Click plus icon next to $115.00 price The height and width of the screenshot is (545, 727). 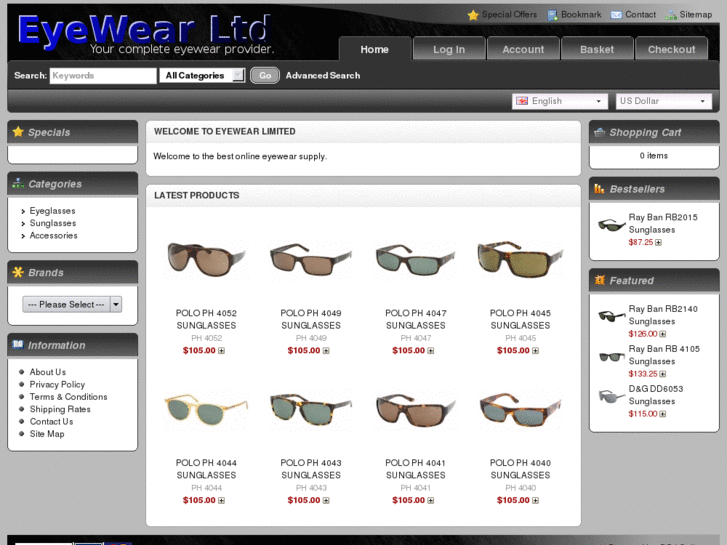663,414
